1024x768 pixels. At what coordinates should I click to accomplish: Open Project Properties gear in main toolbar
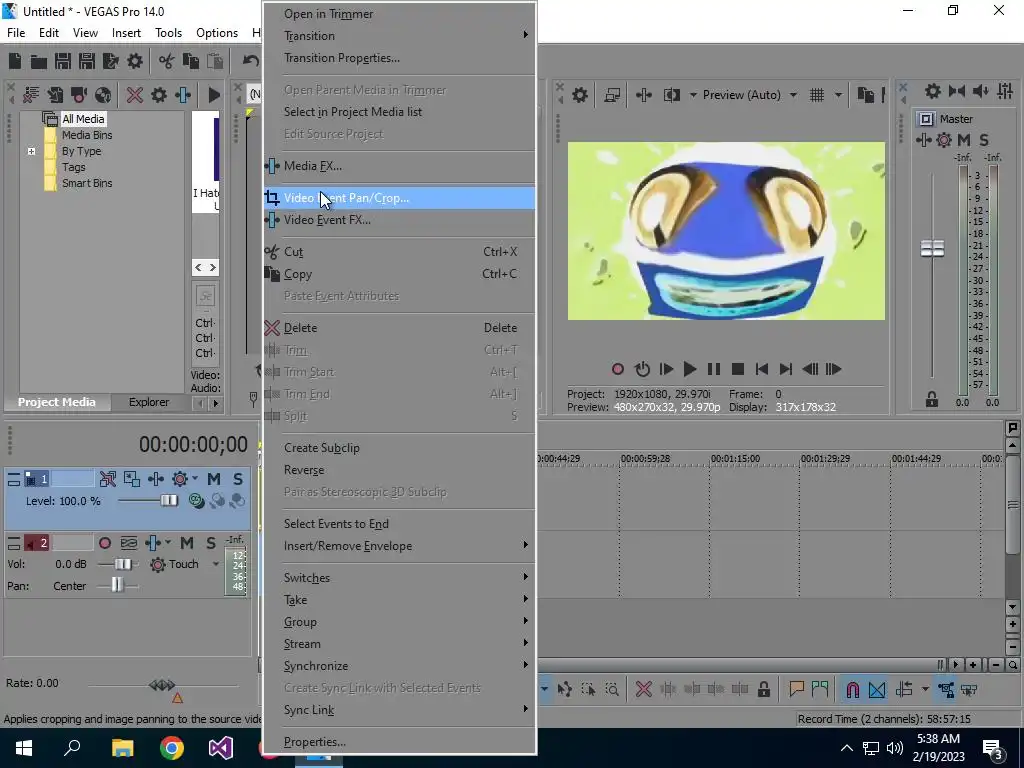pyautogui.click(x=135, y=61)
